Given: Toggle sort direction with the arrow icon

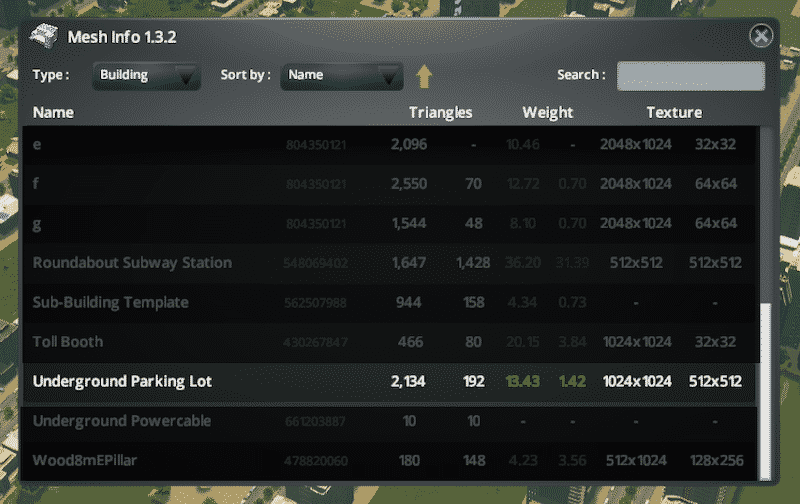Looking at the screenshot, I should pyautogui.click(x=424, y=76).
